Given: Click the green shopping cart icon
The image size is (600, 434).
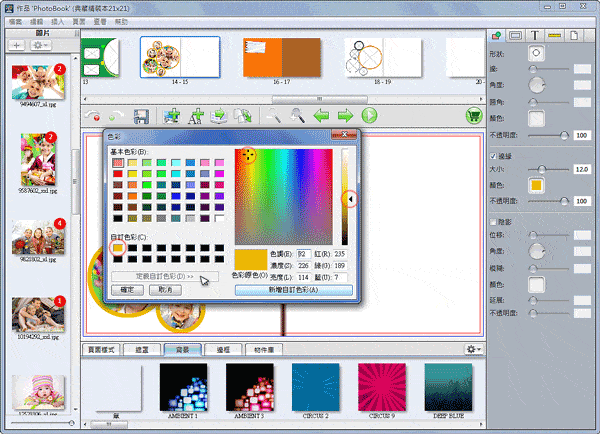Looking at the screenshot, I should click(474, 116).
